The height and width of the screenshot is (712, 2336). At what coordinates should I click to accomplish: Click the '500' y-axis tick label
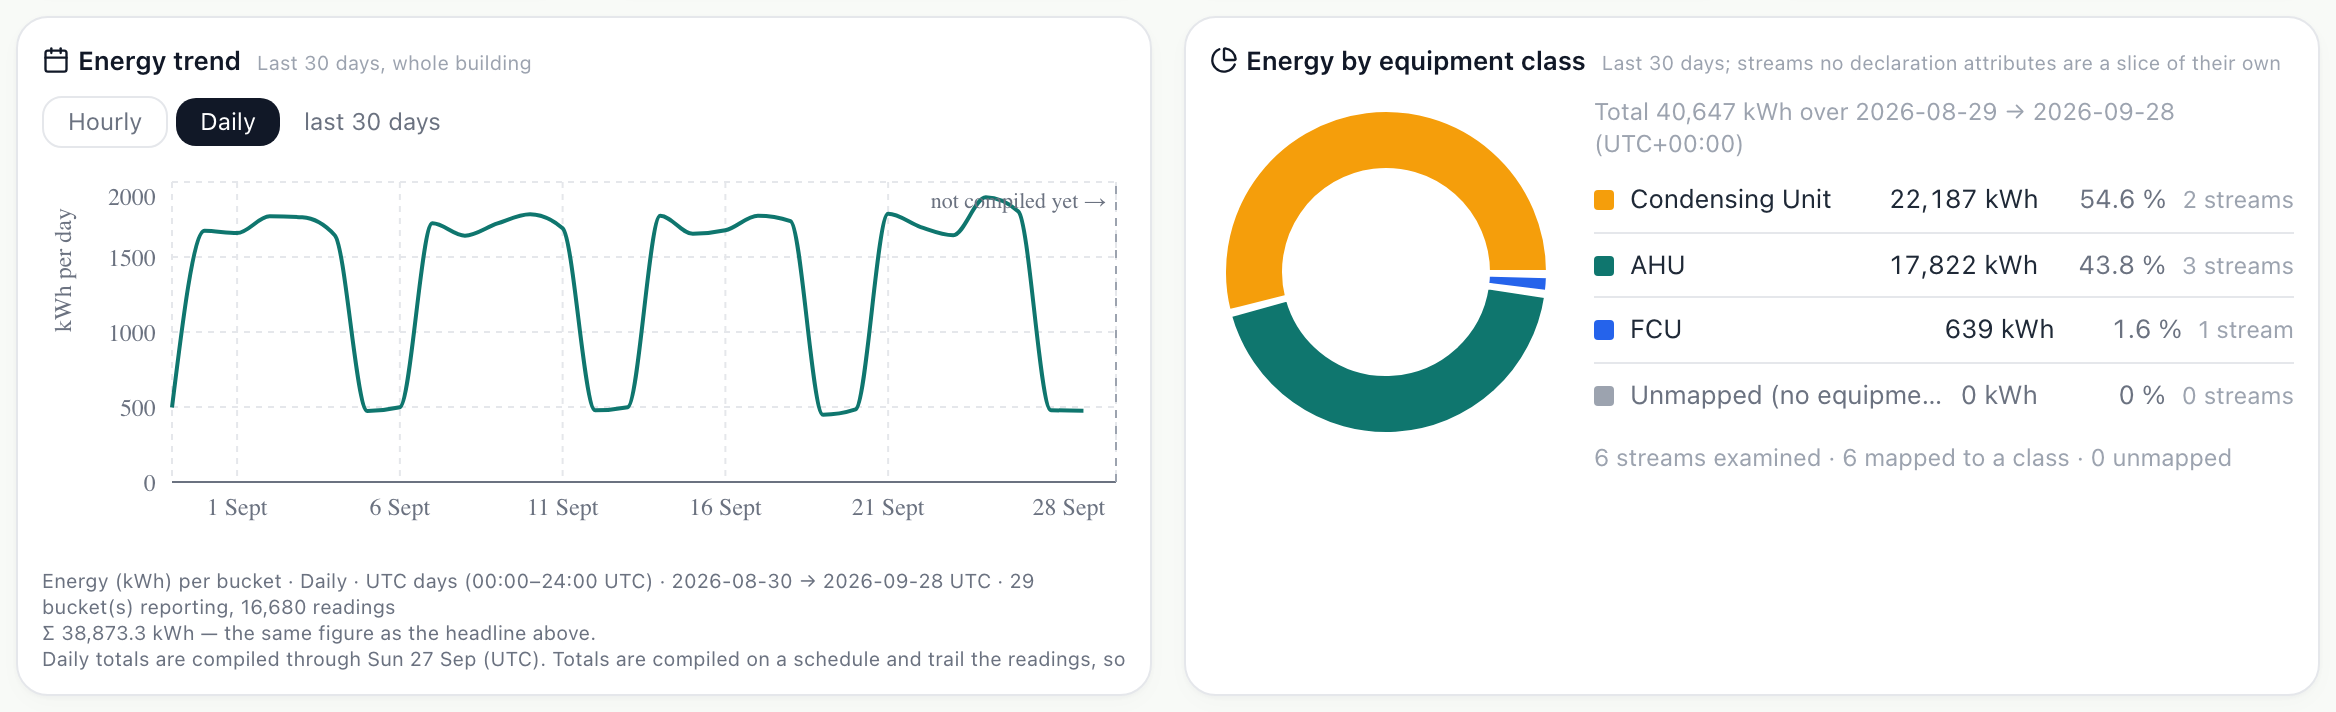pos(138,408)
